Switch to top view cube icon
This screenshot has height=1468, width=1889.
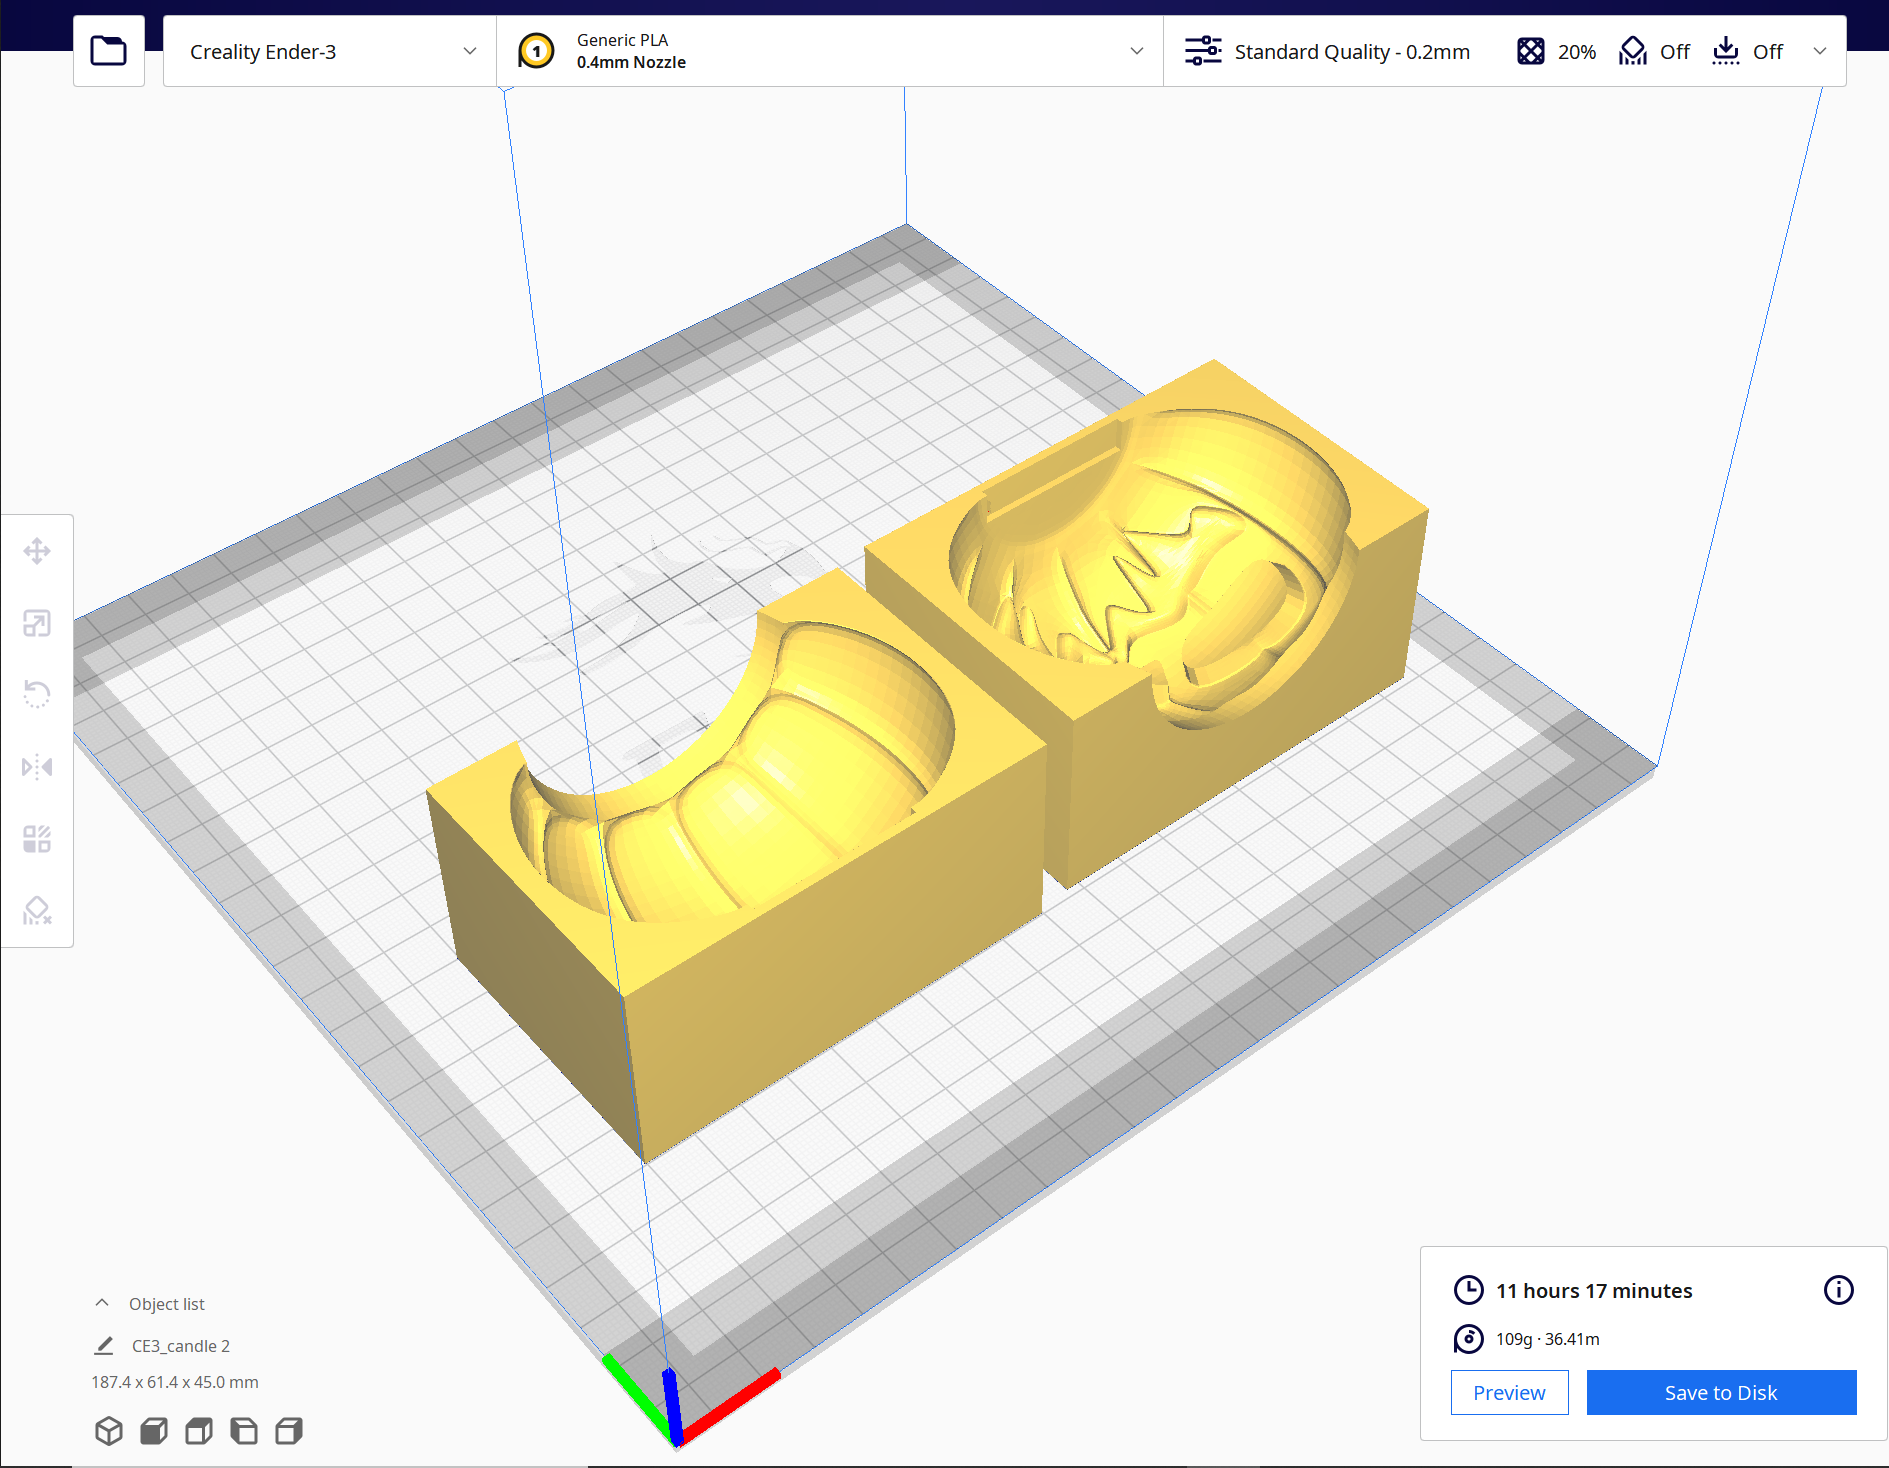[x=199, y=1431]
